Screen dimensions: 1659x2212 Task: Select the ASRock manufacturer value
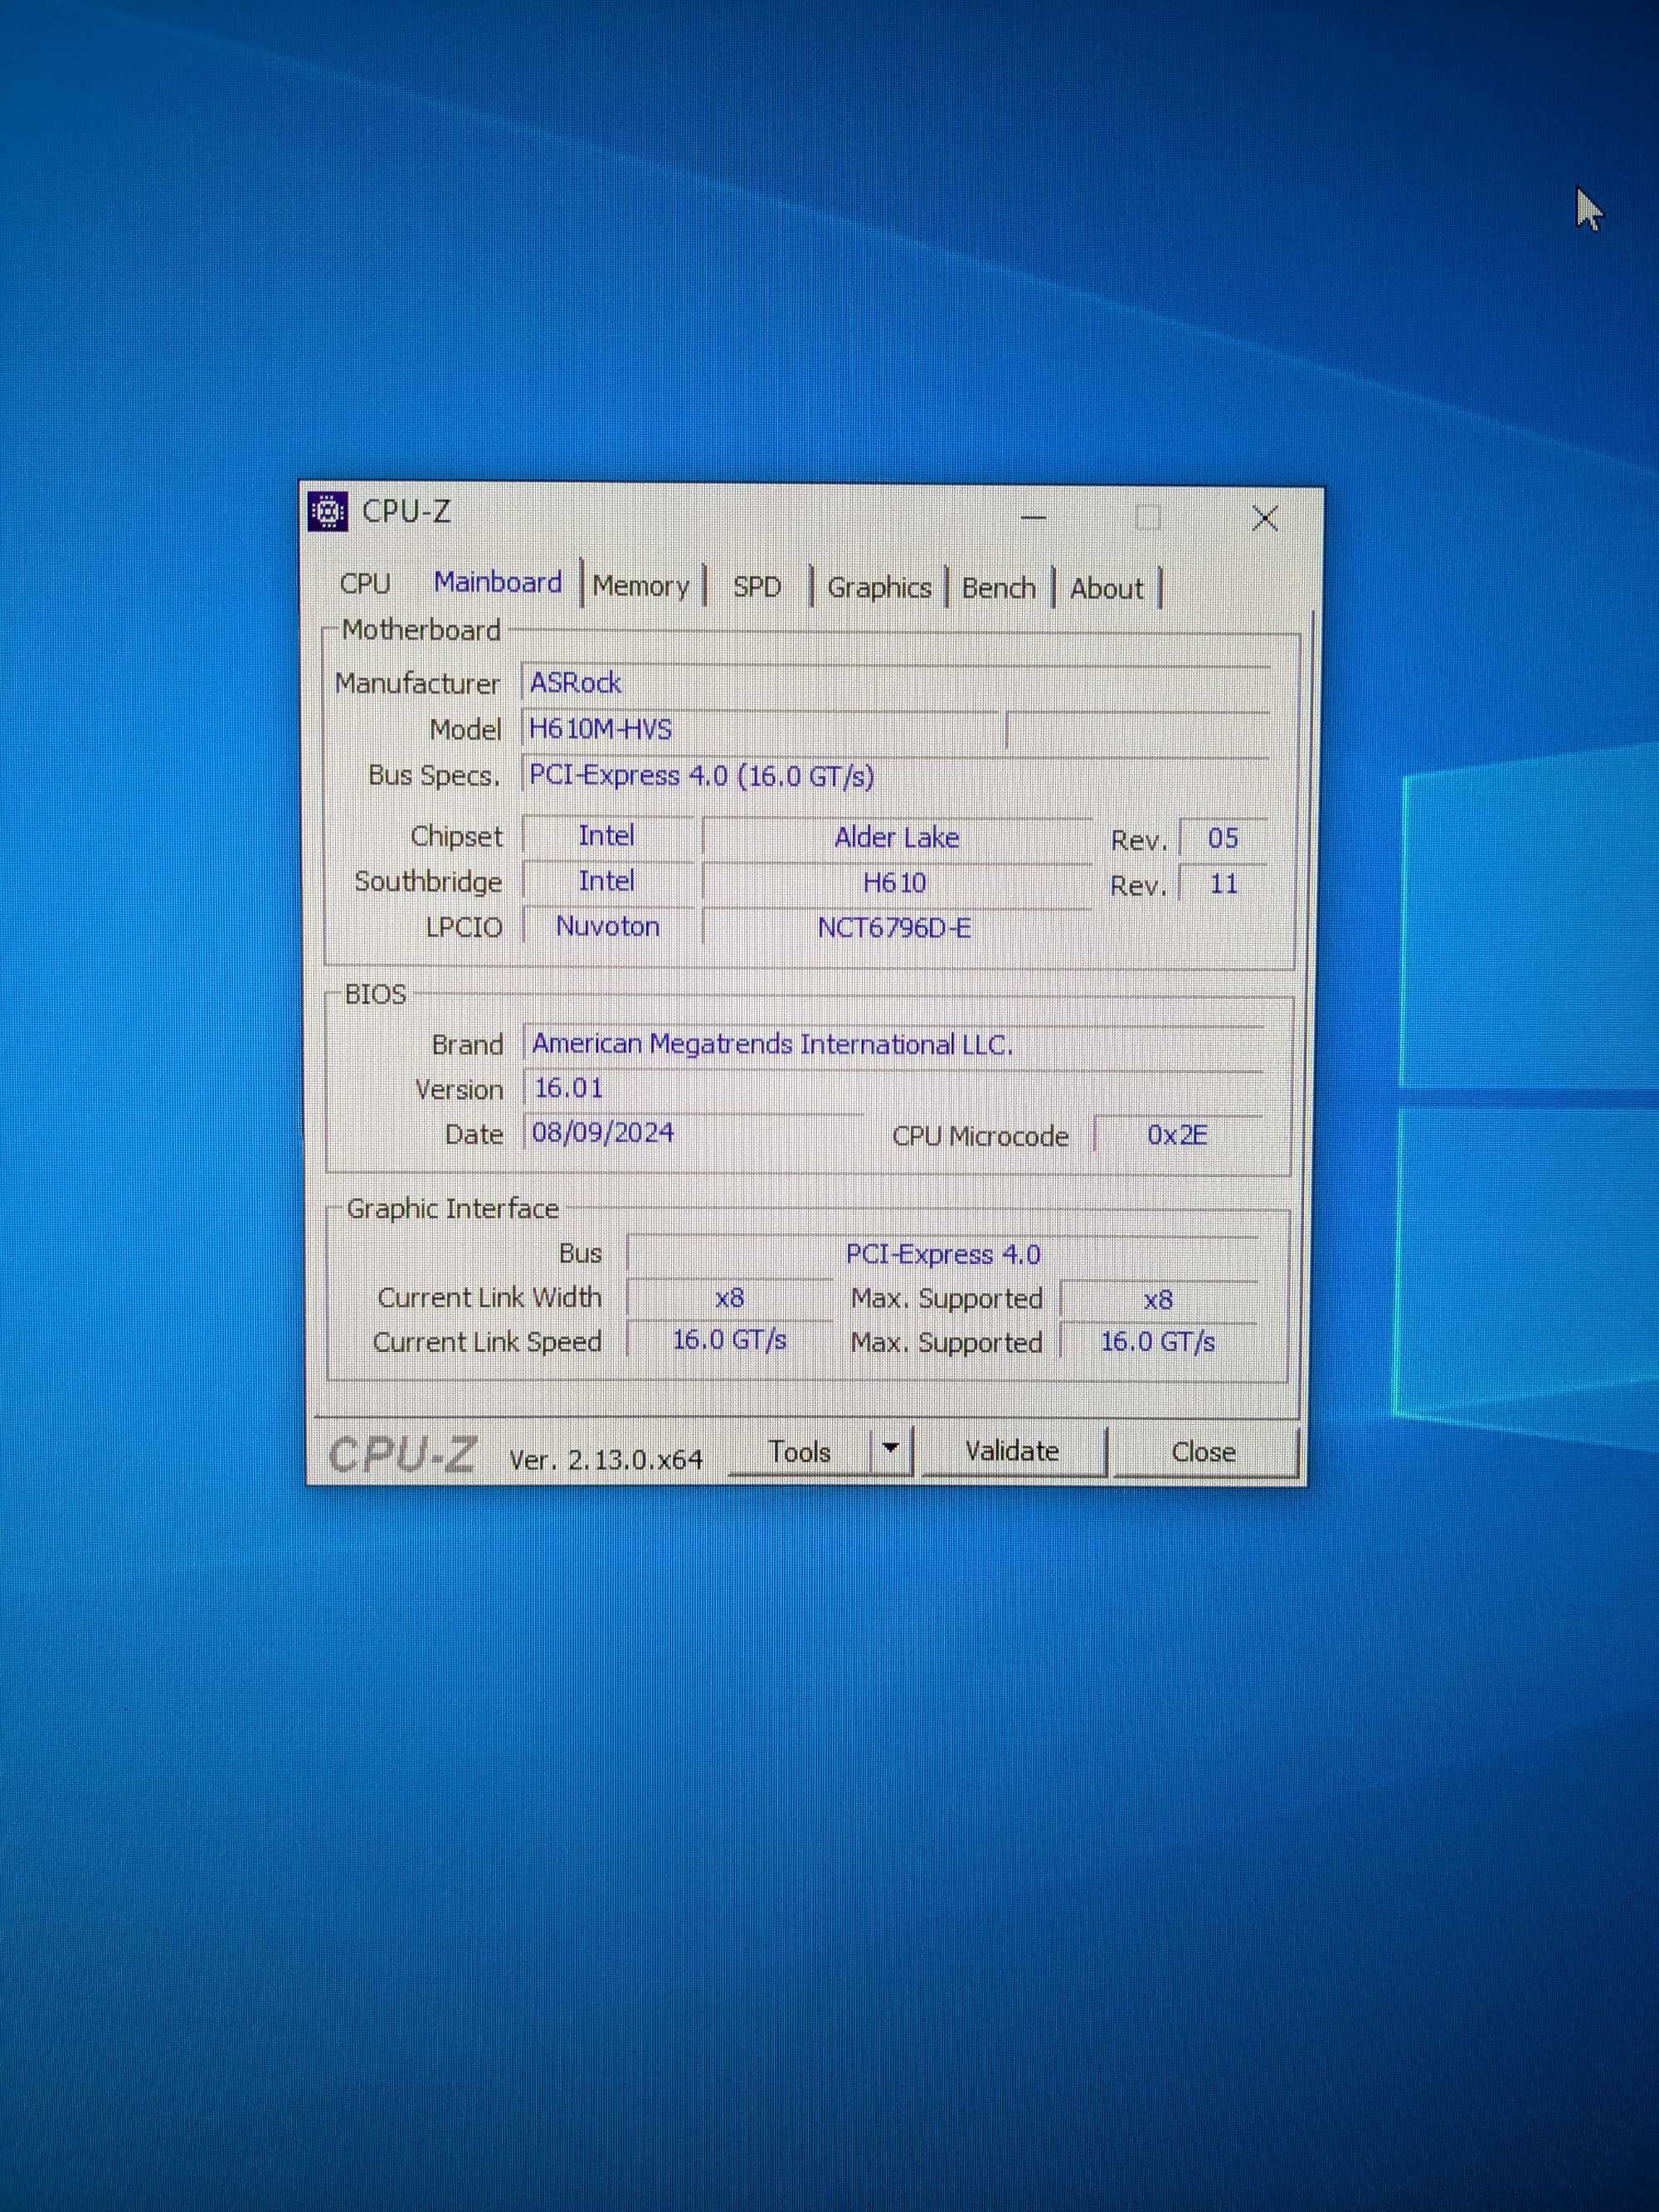point(896,683)
